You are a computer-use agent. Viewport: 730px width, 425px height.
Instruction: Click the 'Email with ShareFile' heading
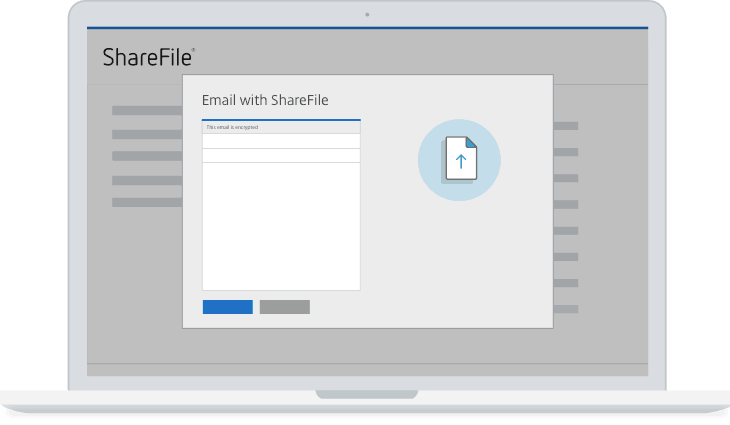tap(265, 100)
